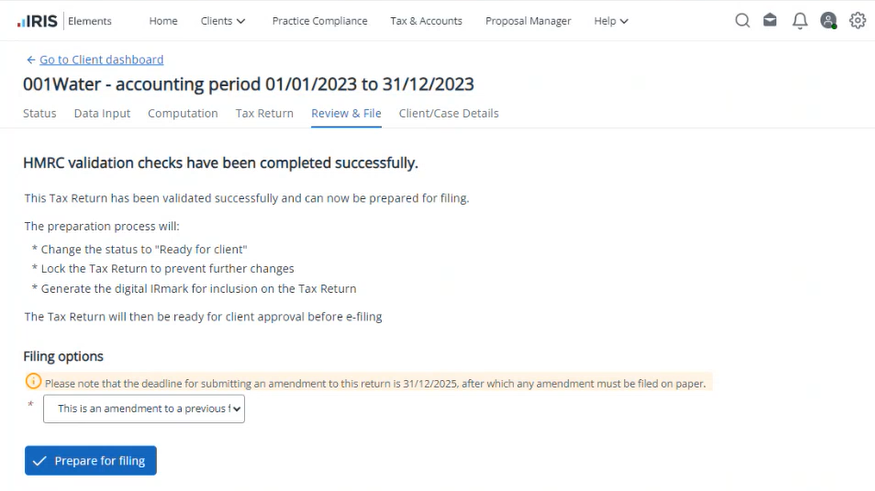Click the back arrow to dashboard

[x=30, y=60]
